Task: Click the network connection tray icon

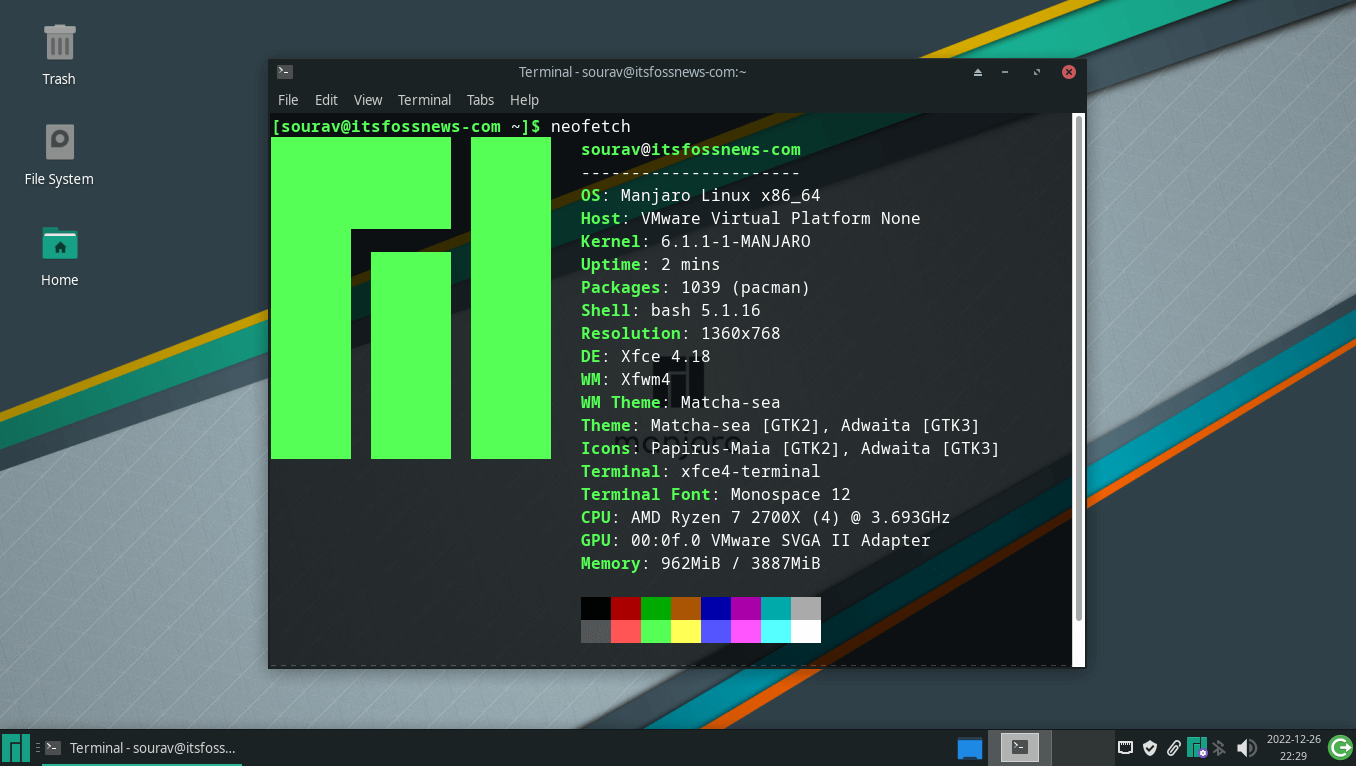Action: (1126, 747)
